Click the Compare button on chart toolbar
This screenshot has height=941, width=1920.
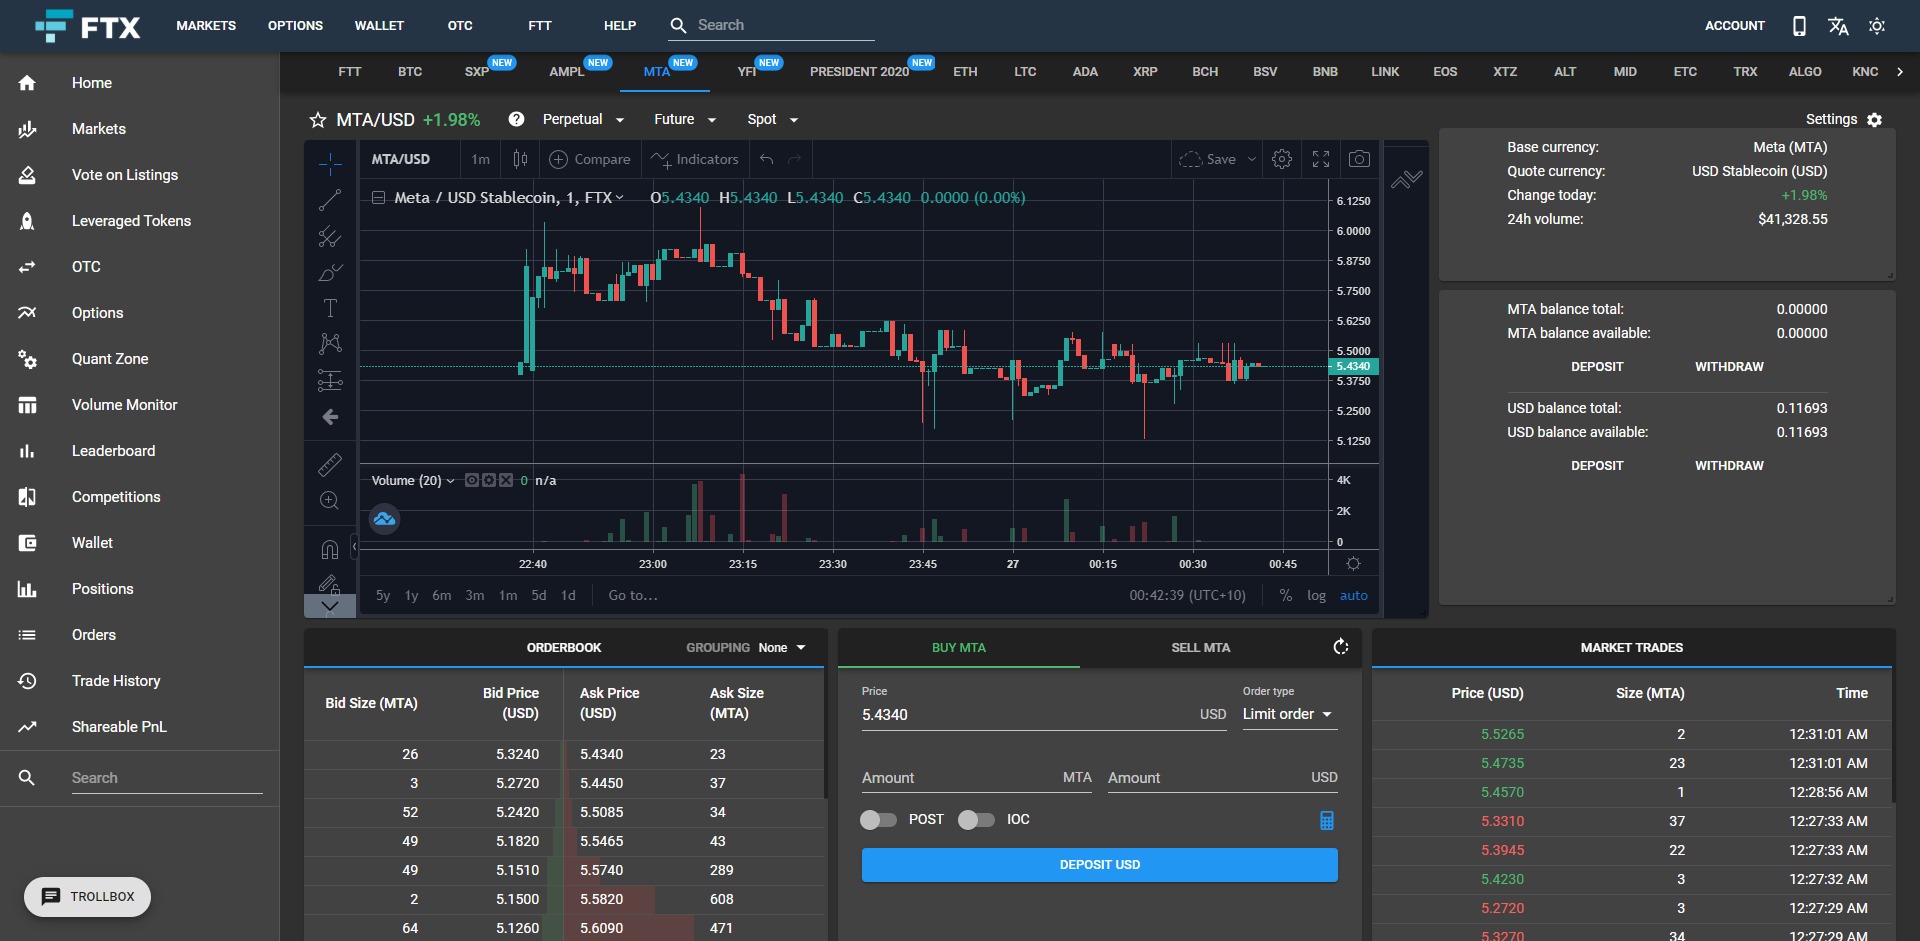[590, 159]
